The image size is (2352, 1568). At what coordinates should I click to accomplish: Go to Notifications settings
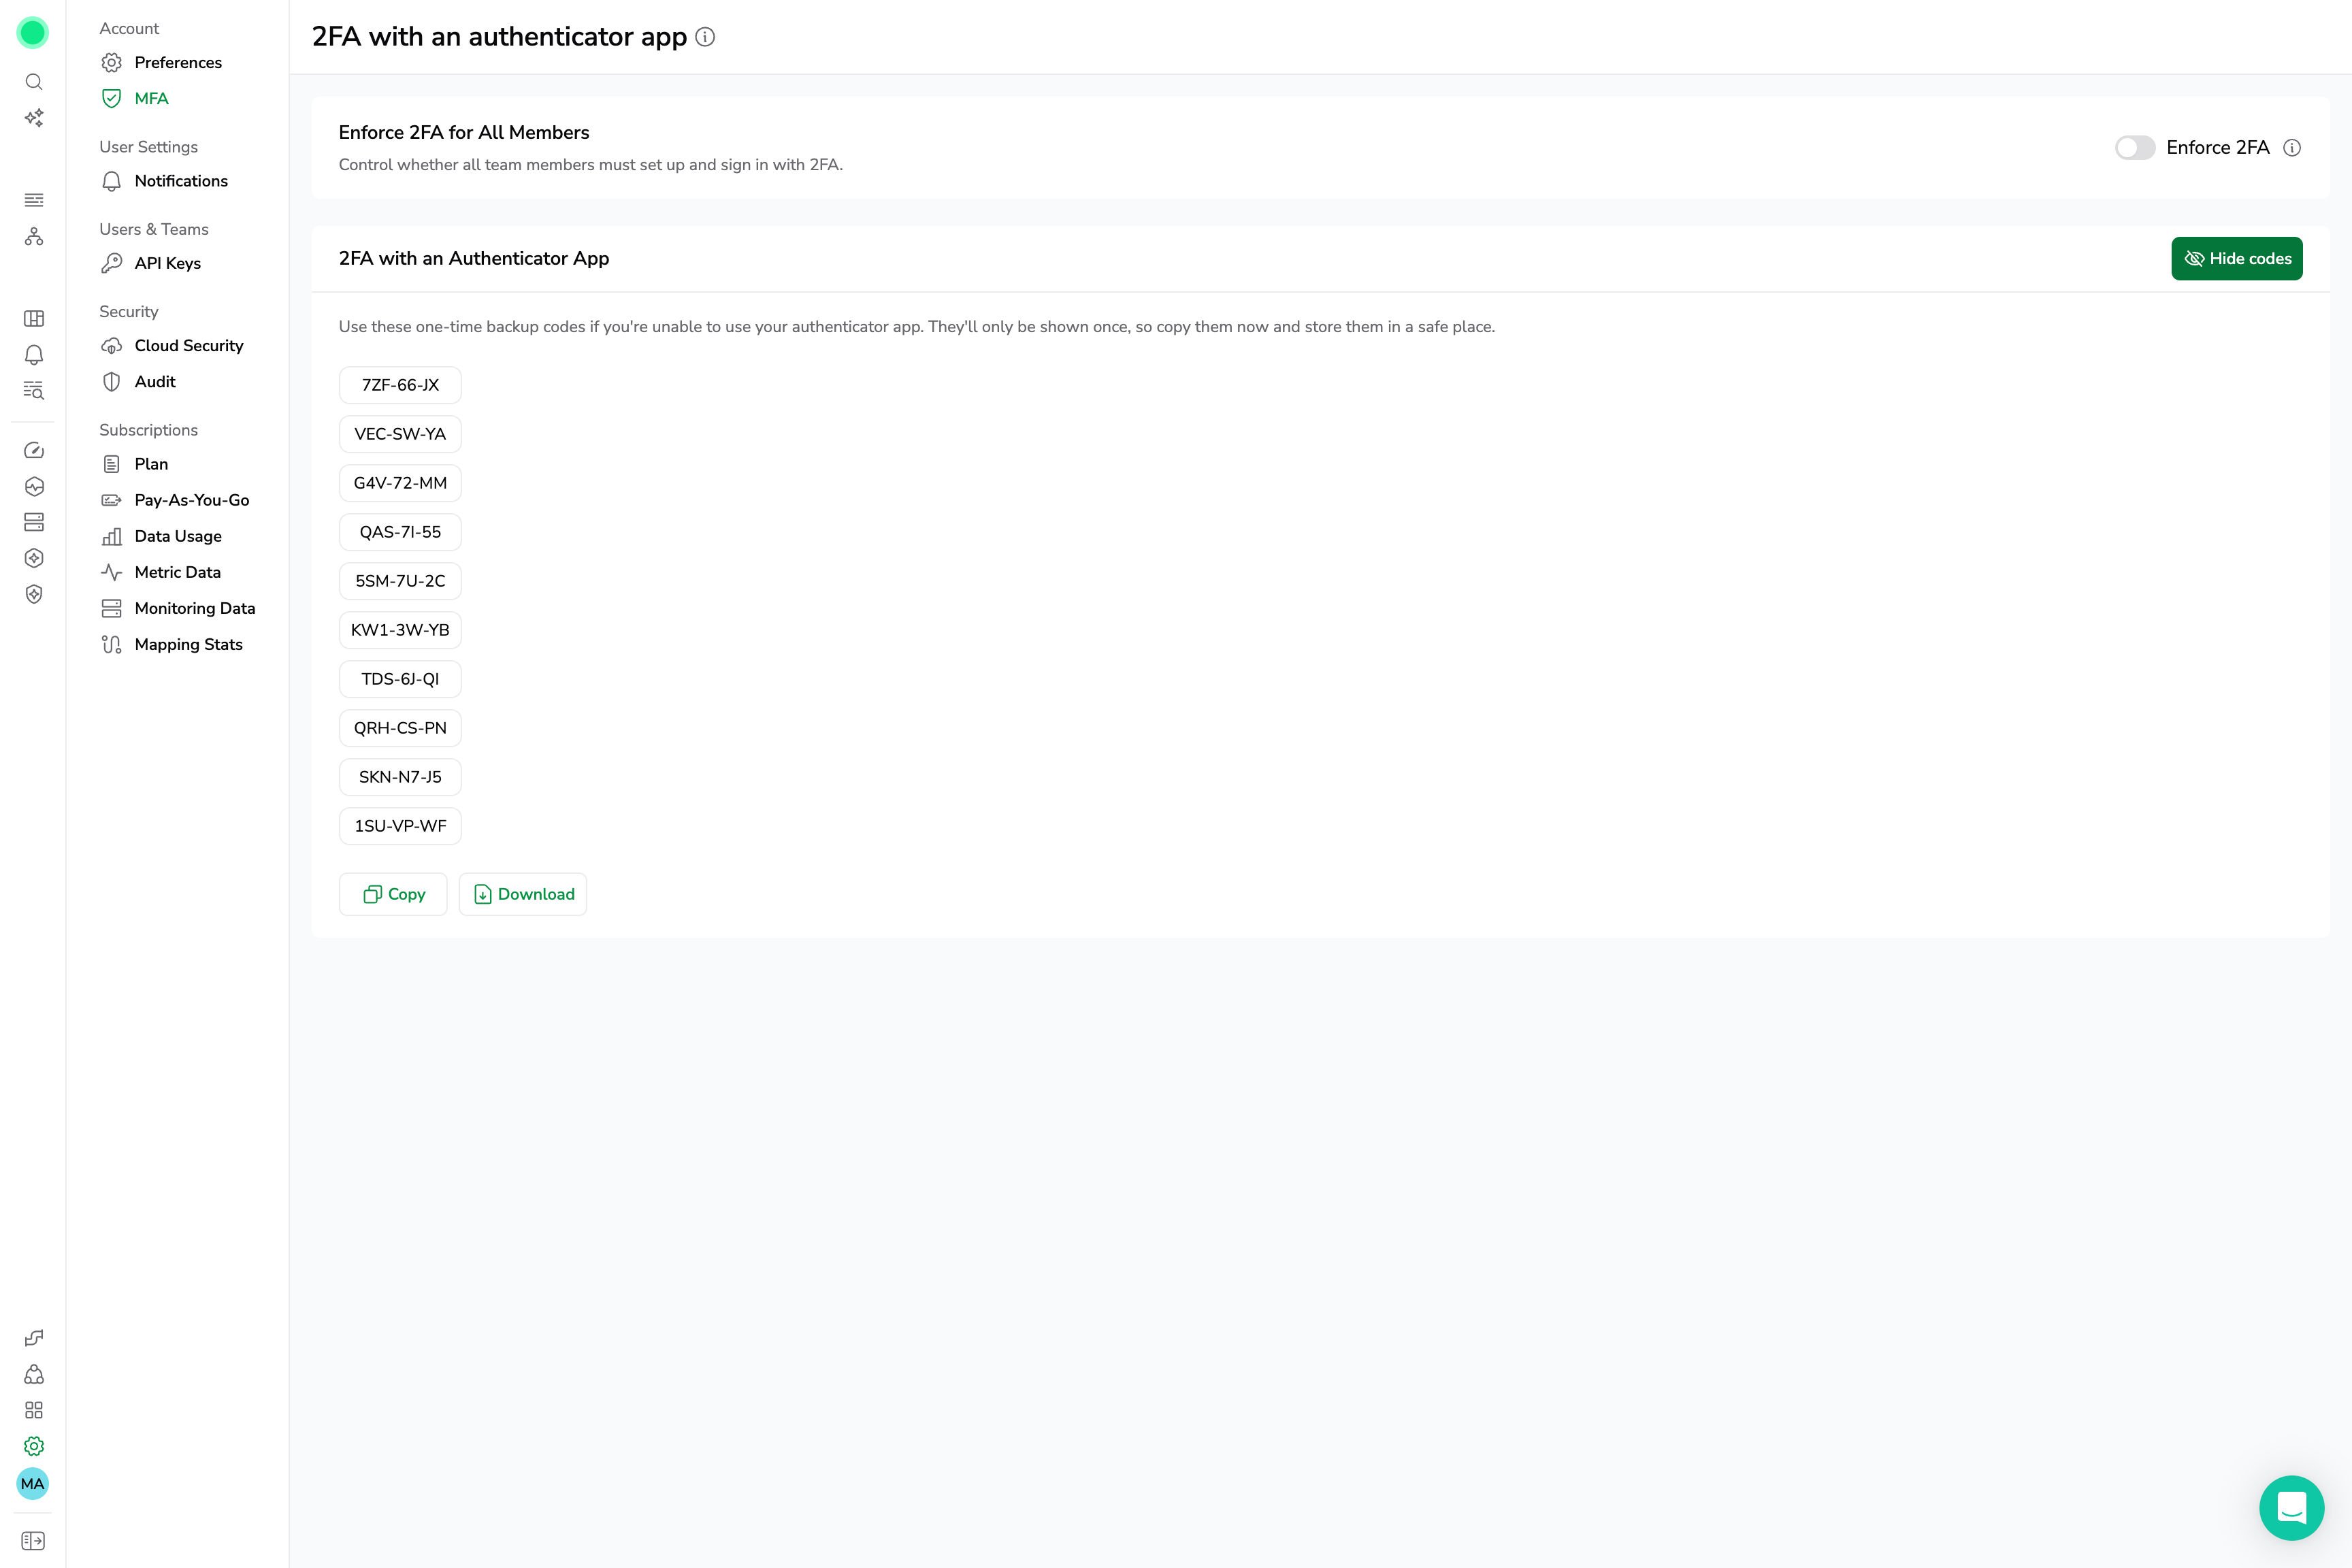click(x=181, y=181)
